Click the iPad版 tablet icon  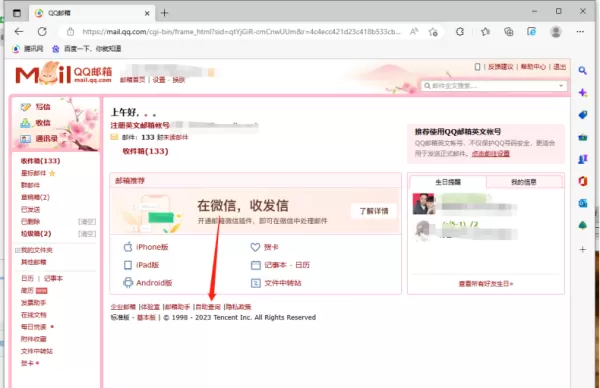coord(128,265)
